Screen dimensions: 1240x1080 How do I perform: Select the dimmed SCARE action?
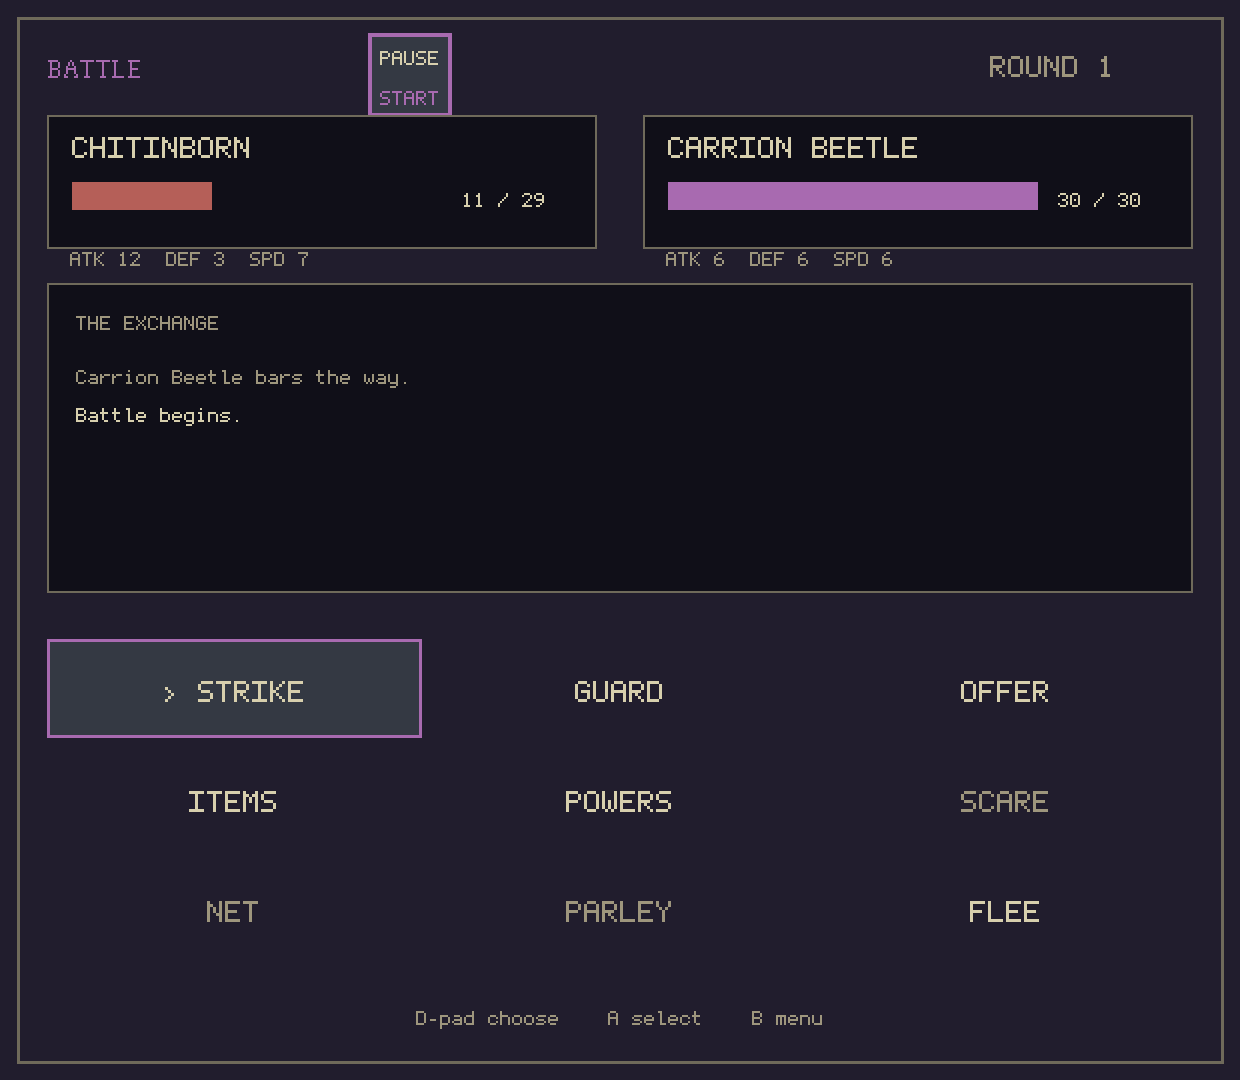pos(1004,802)
